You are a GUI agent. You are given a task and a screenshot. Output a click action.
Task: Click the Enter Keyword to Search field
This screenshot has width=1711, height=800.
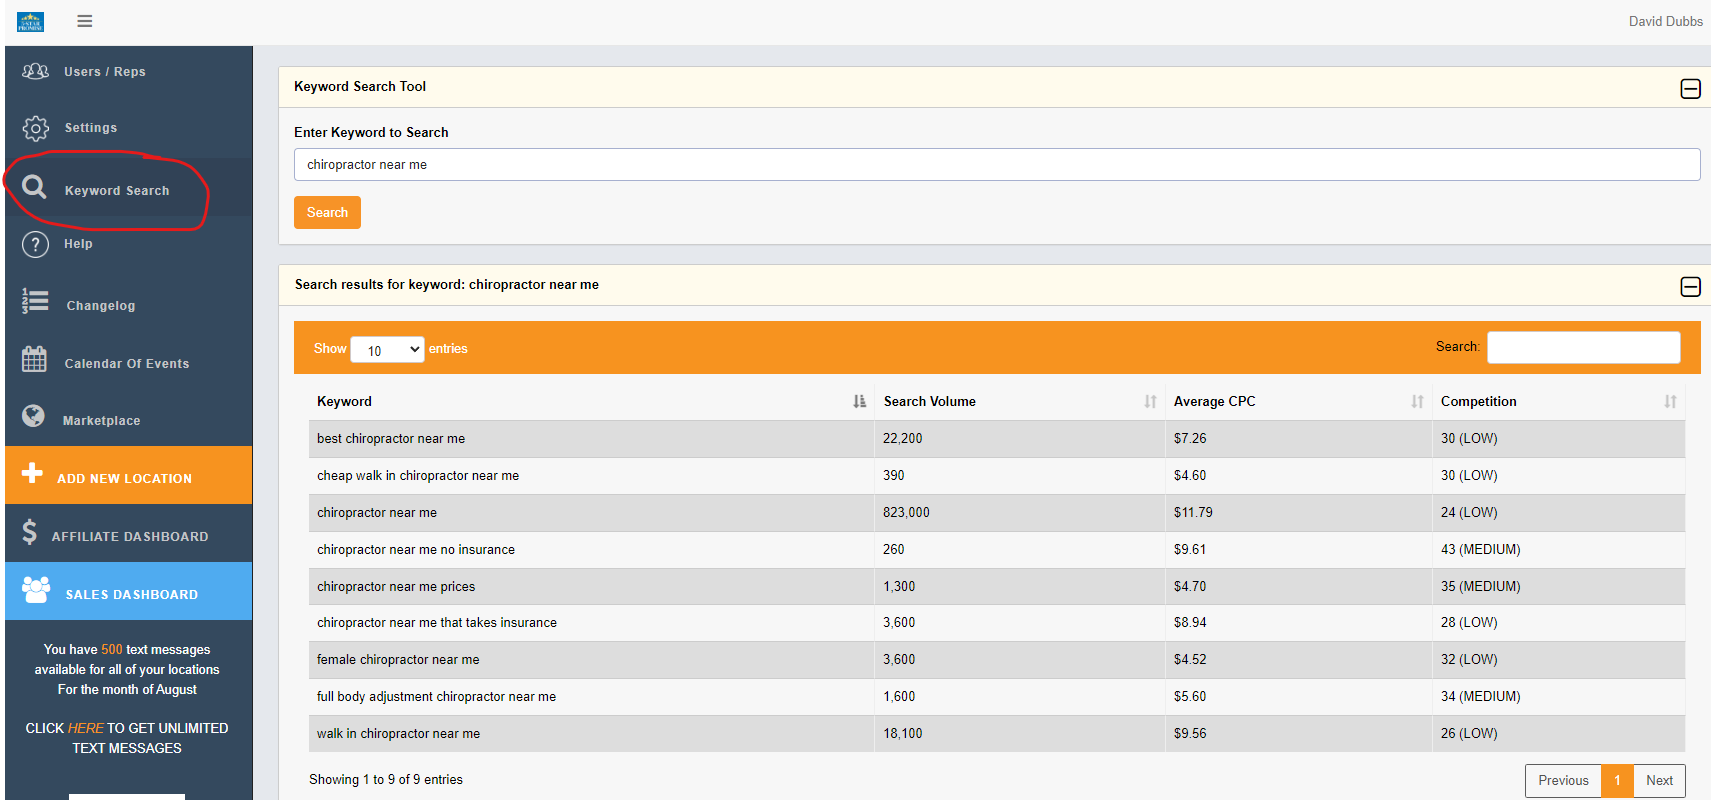(996, 165)
